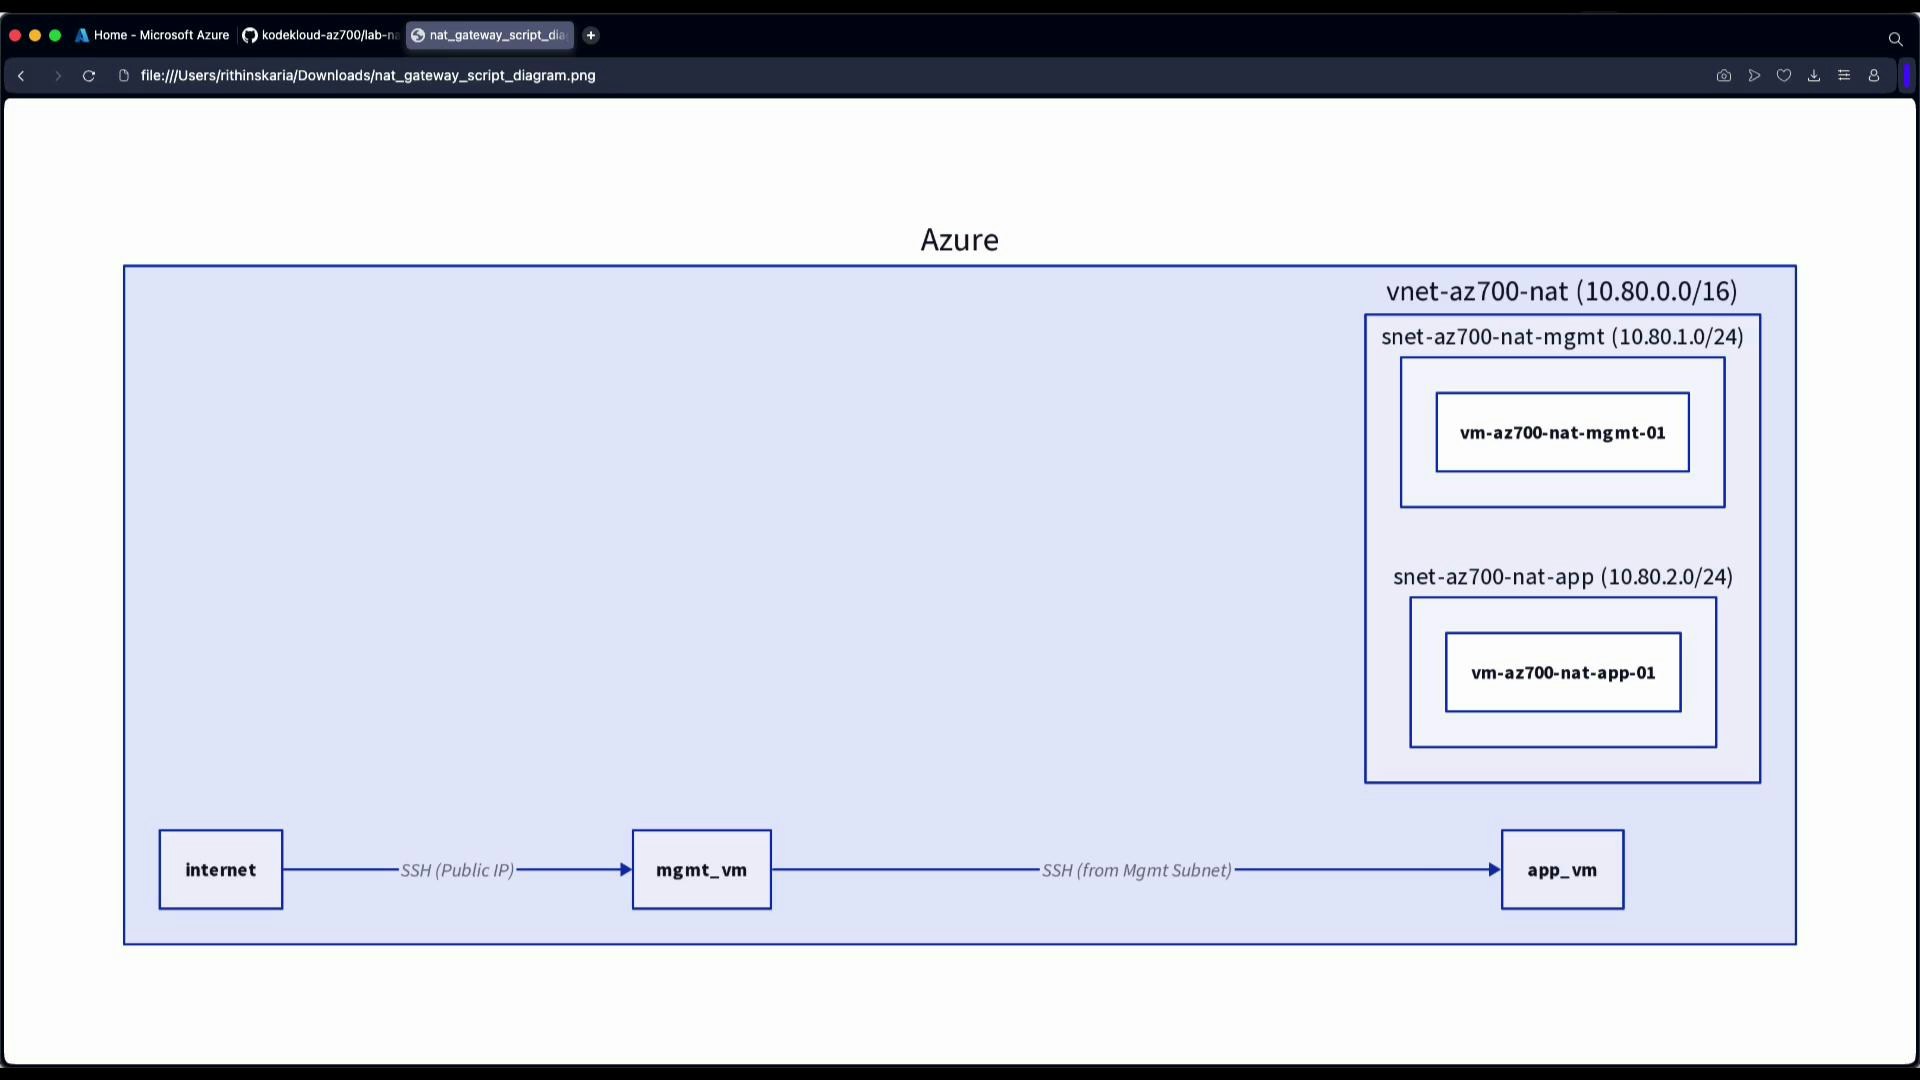Viewport: 1920px width, 1080px height.
Task: Open the filter settings icon
Action: (1844, 75)
